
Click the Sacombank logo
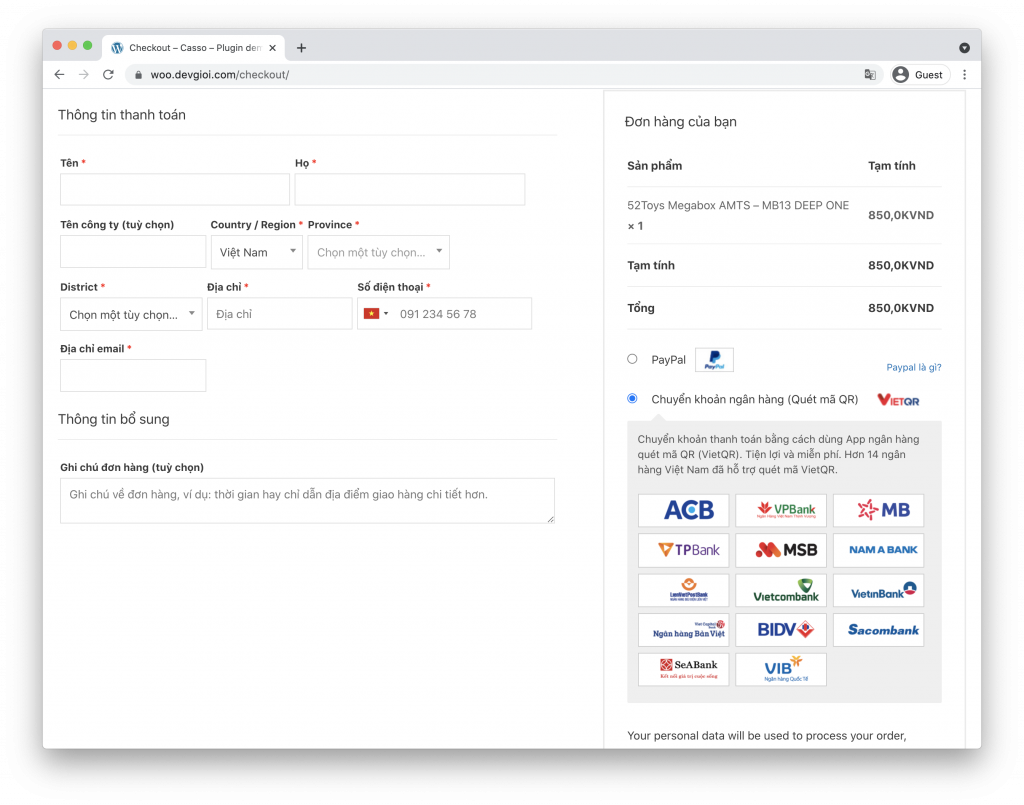tap(878, 630)
